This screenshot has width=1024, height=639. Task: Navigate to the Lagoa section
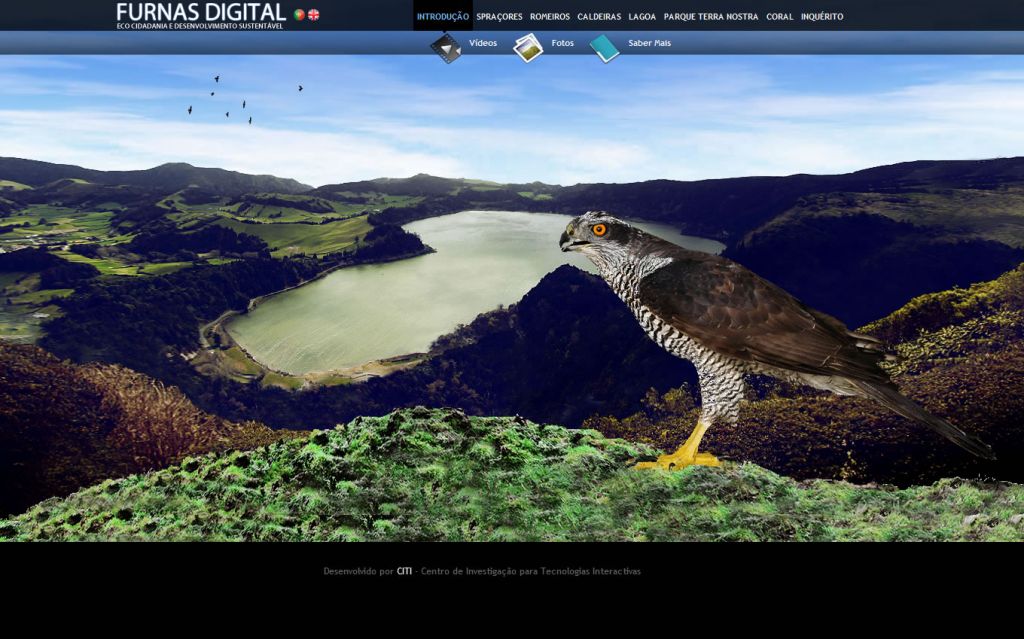point(642,17)
